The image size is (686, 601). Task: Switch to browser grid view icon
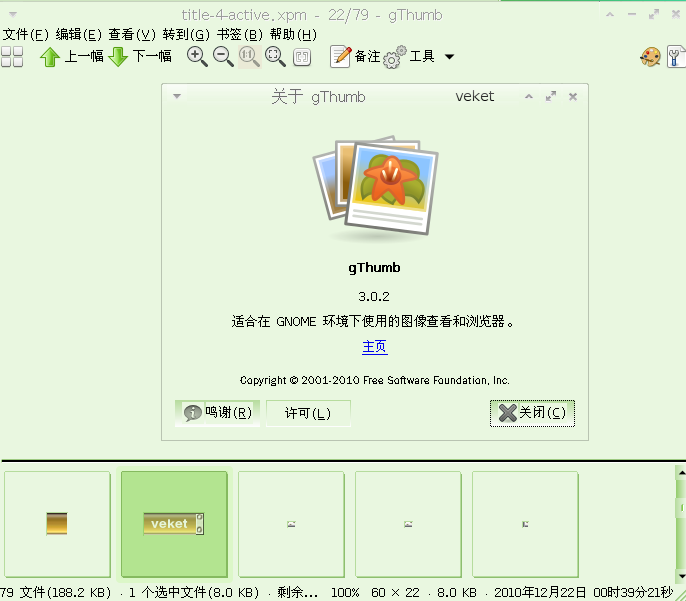pyautogui.click(x=12, y=56)
